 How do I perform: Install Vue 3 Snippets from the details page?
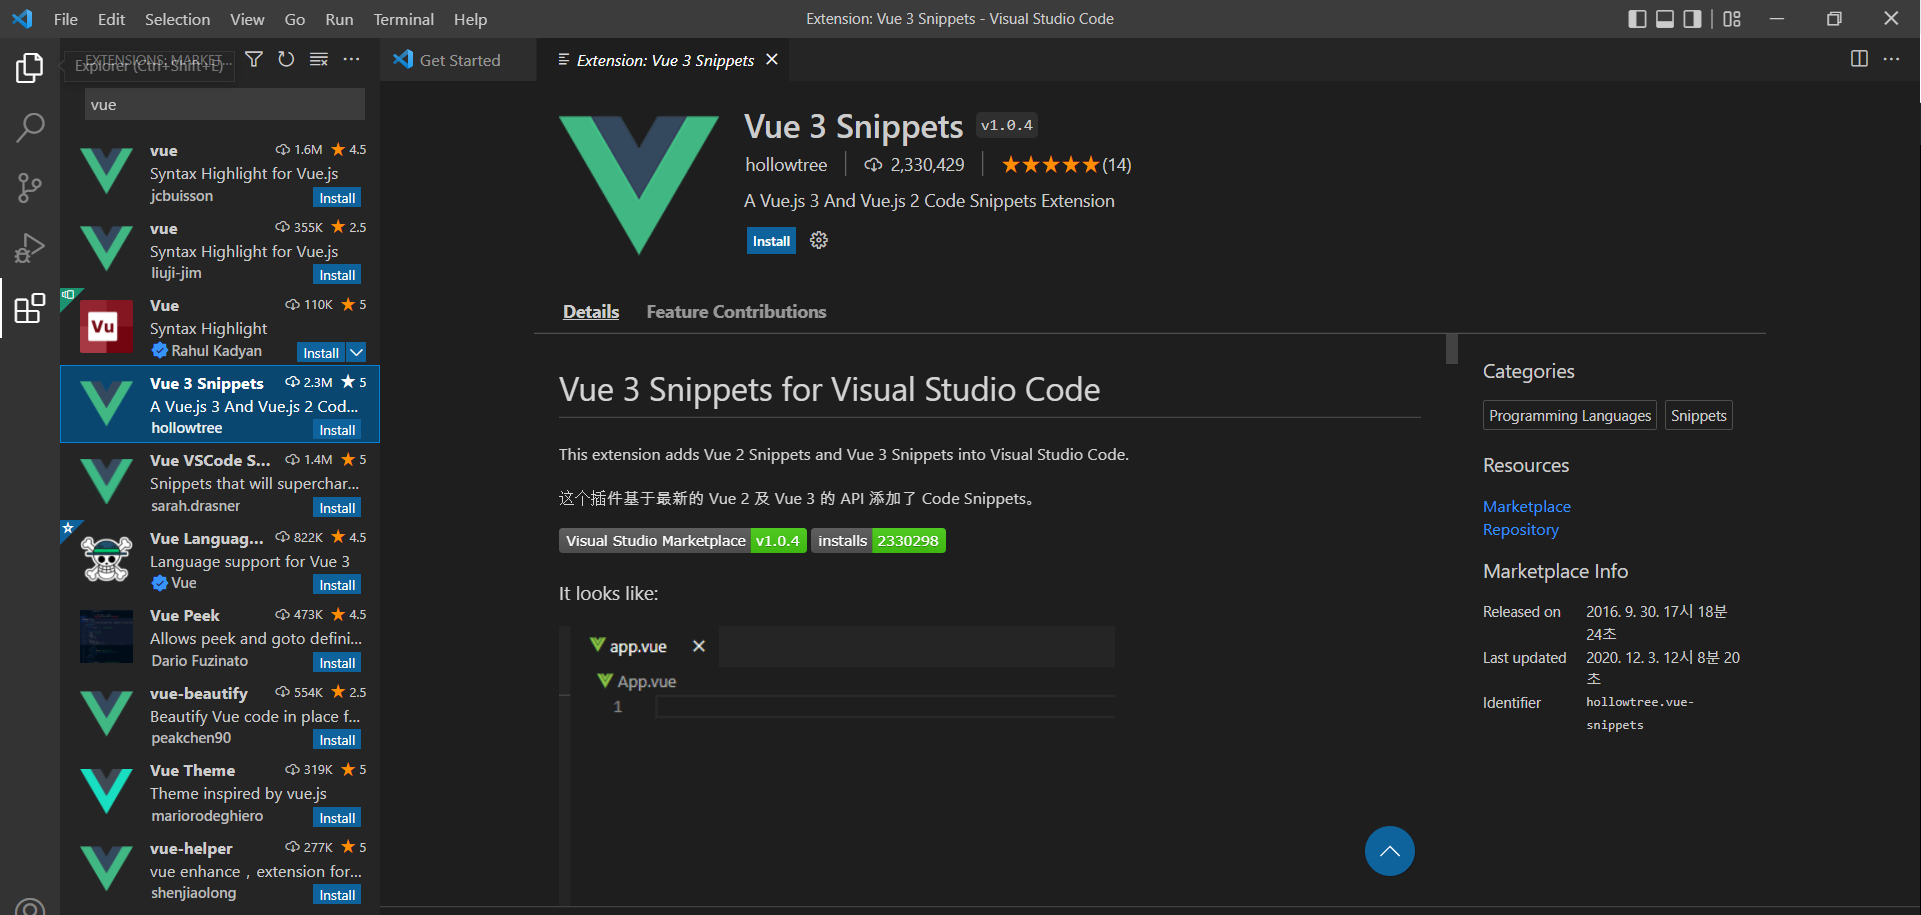coord(771,241)
